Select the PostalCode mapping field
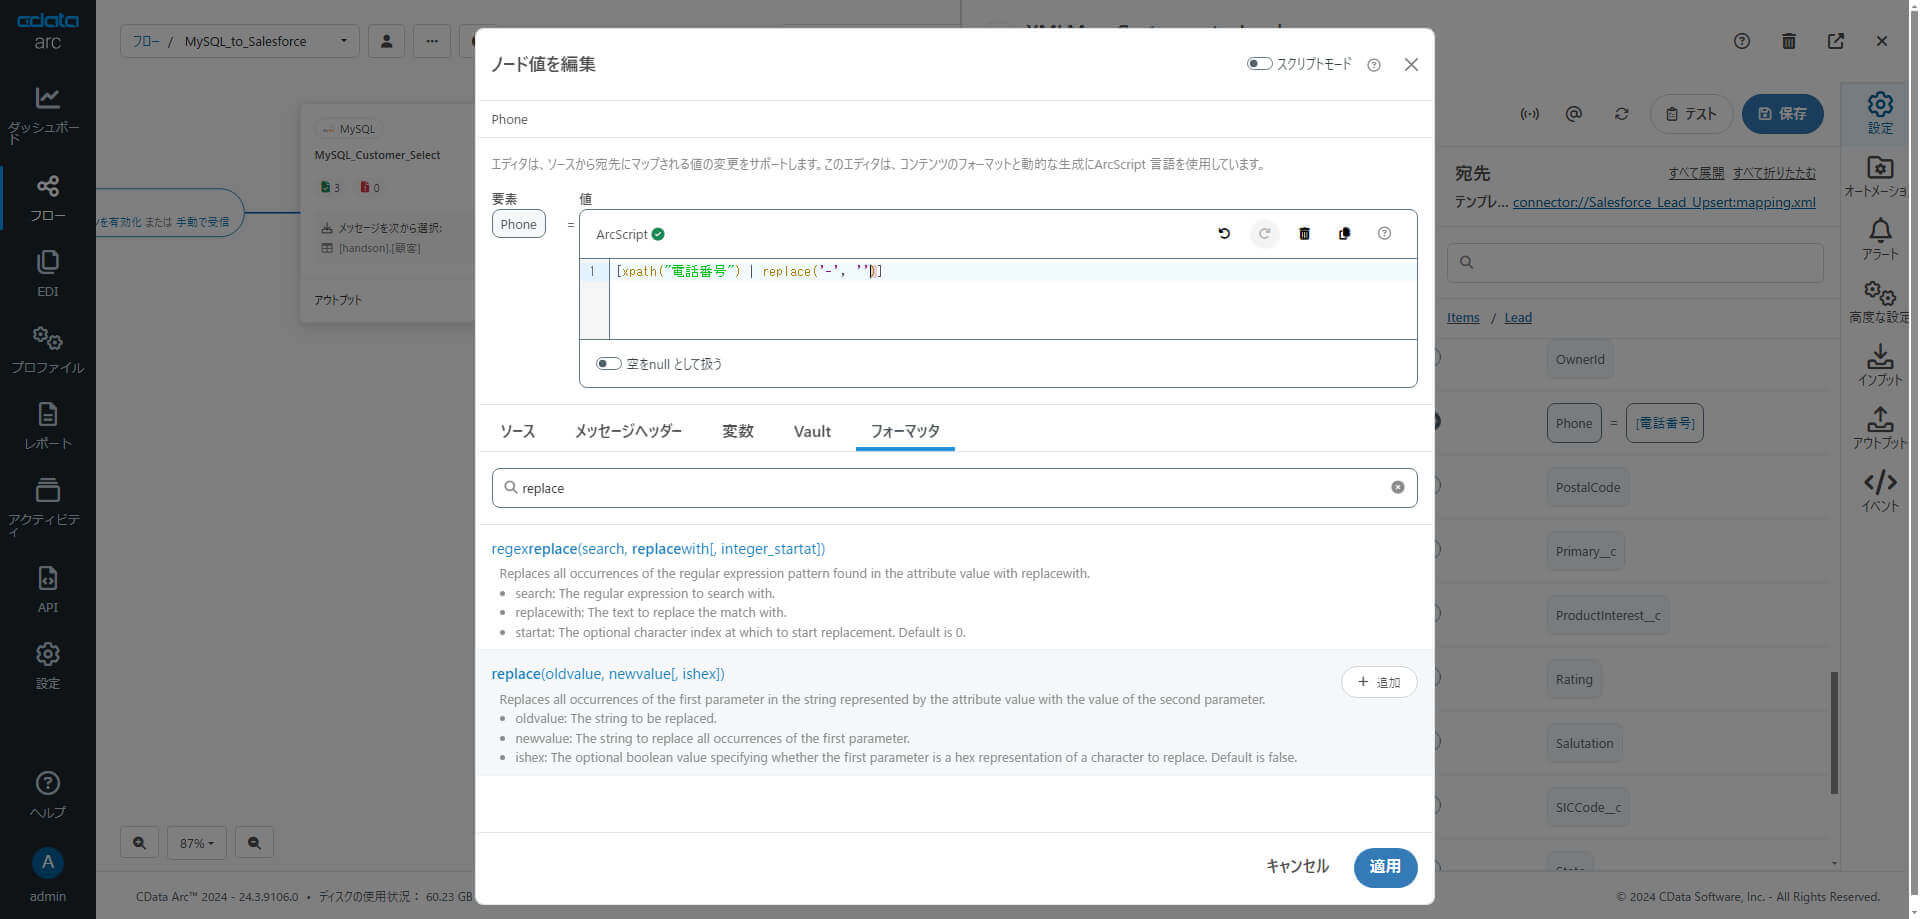 (1588, 487)
